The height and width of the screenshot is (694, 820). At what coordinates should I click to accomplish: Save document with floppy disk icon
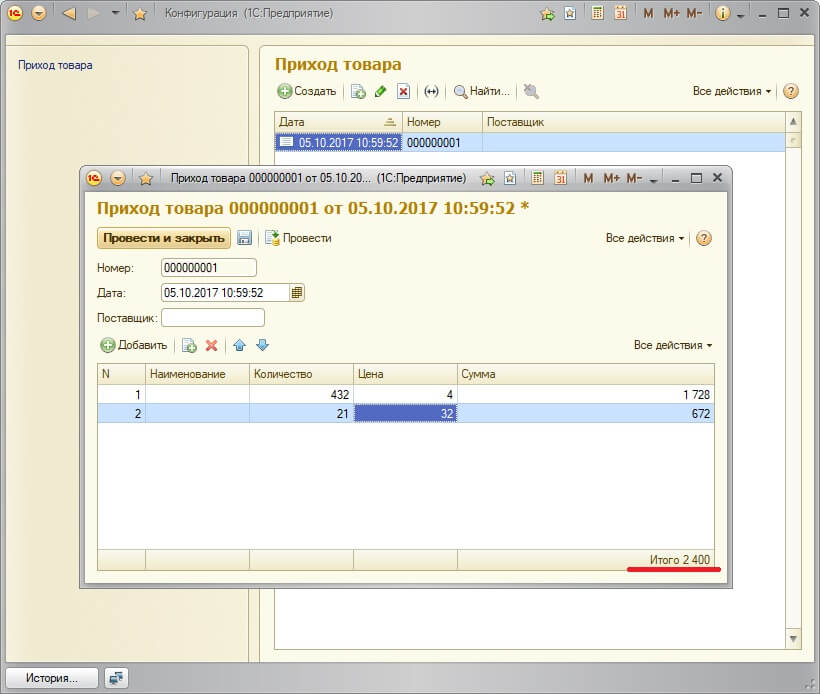pyautogui.click(x=244, y=238)
